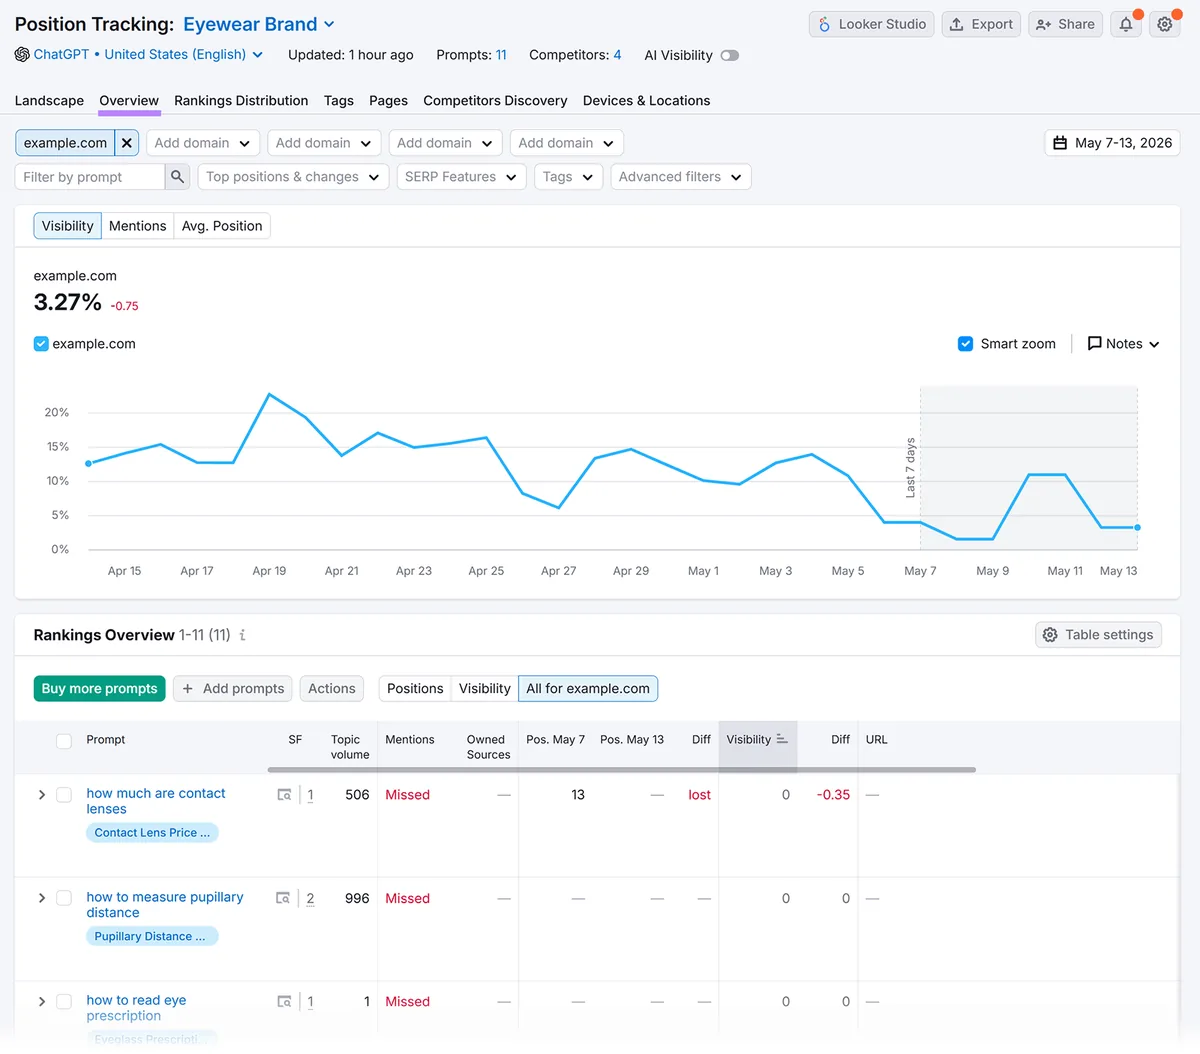1200x1054 pixels.
Task: Click the ChatGPT logo icon
Action: 22,54
